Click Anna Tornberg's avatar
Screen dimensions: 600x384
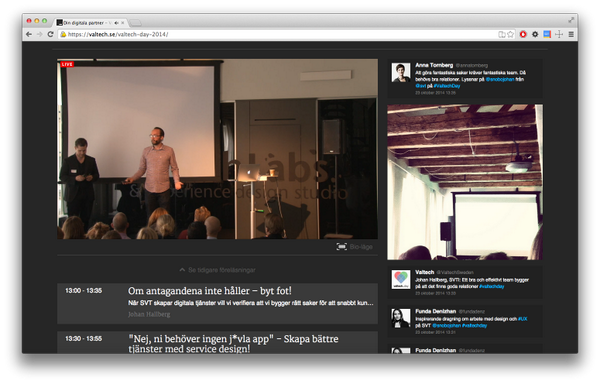click(401, 72)
